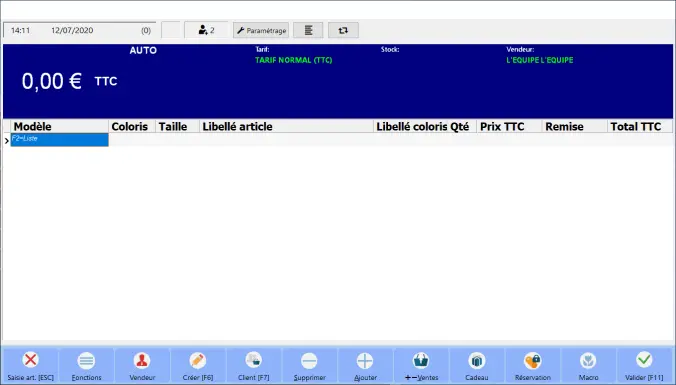Click the Coloris column header
Screen dimensions: 676x385
point(132,126)
